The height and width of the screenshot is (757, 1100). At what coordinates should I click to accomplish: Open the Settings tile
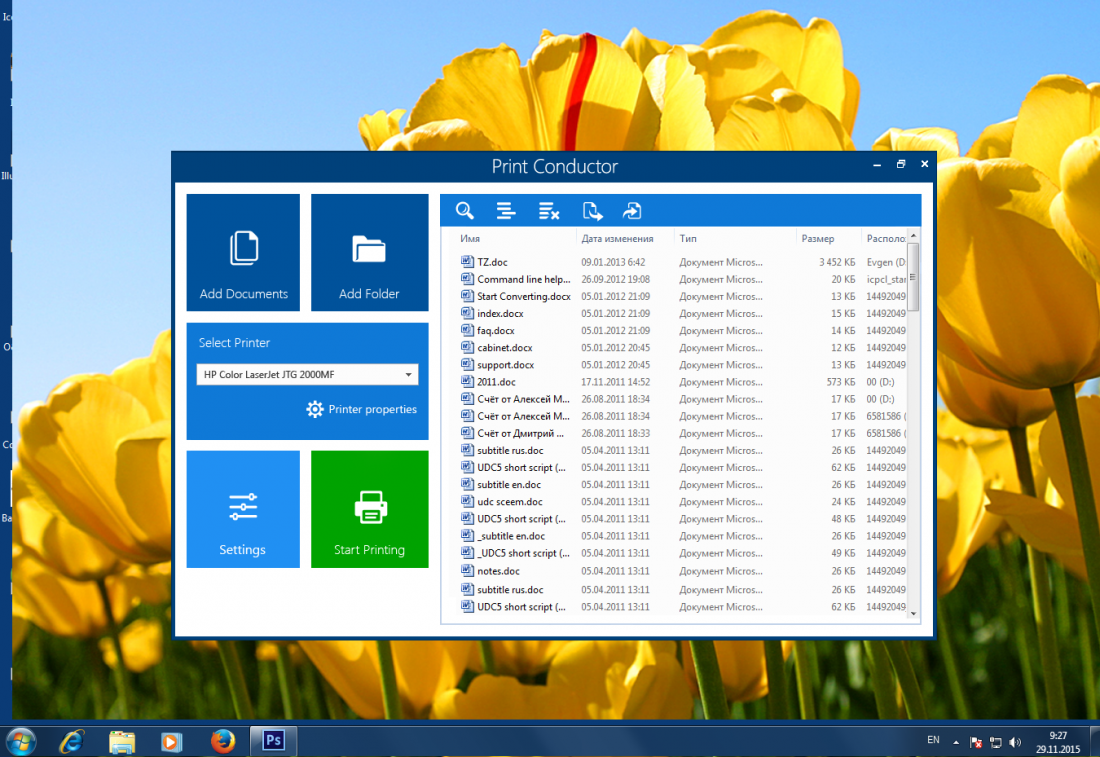tap(243, 509)
